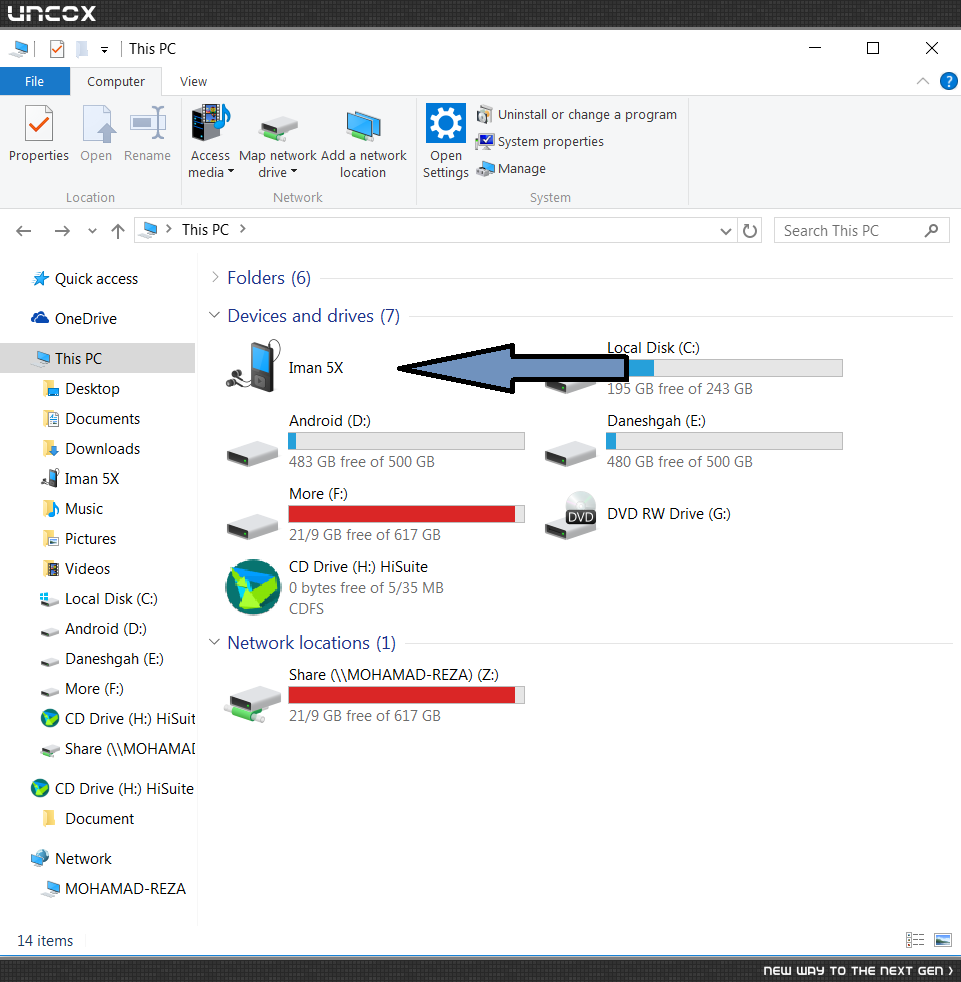The height and width of the screenshot is (982, 961).
Task: Switch to the View ribbon tab
Action: pos(193,81)
